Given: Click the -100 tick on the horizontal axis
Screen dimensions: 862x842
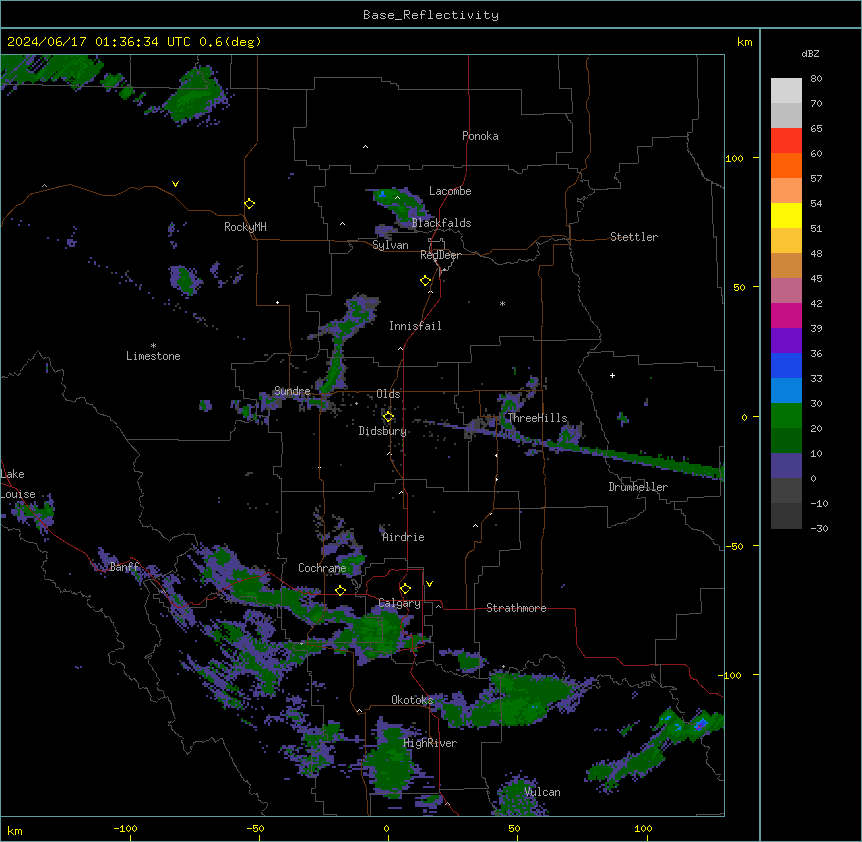Looking at the screenshot, I should 125,828.
